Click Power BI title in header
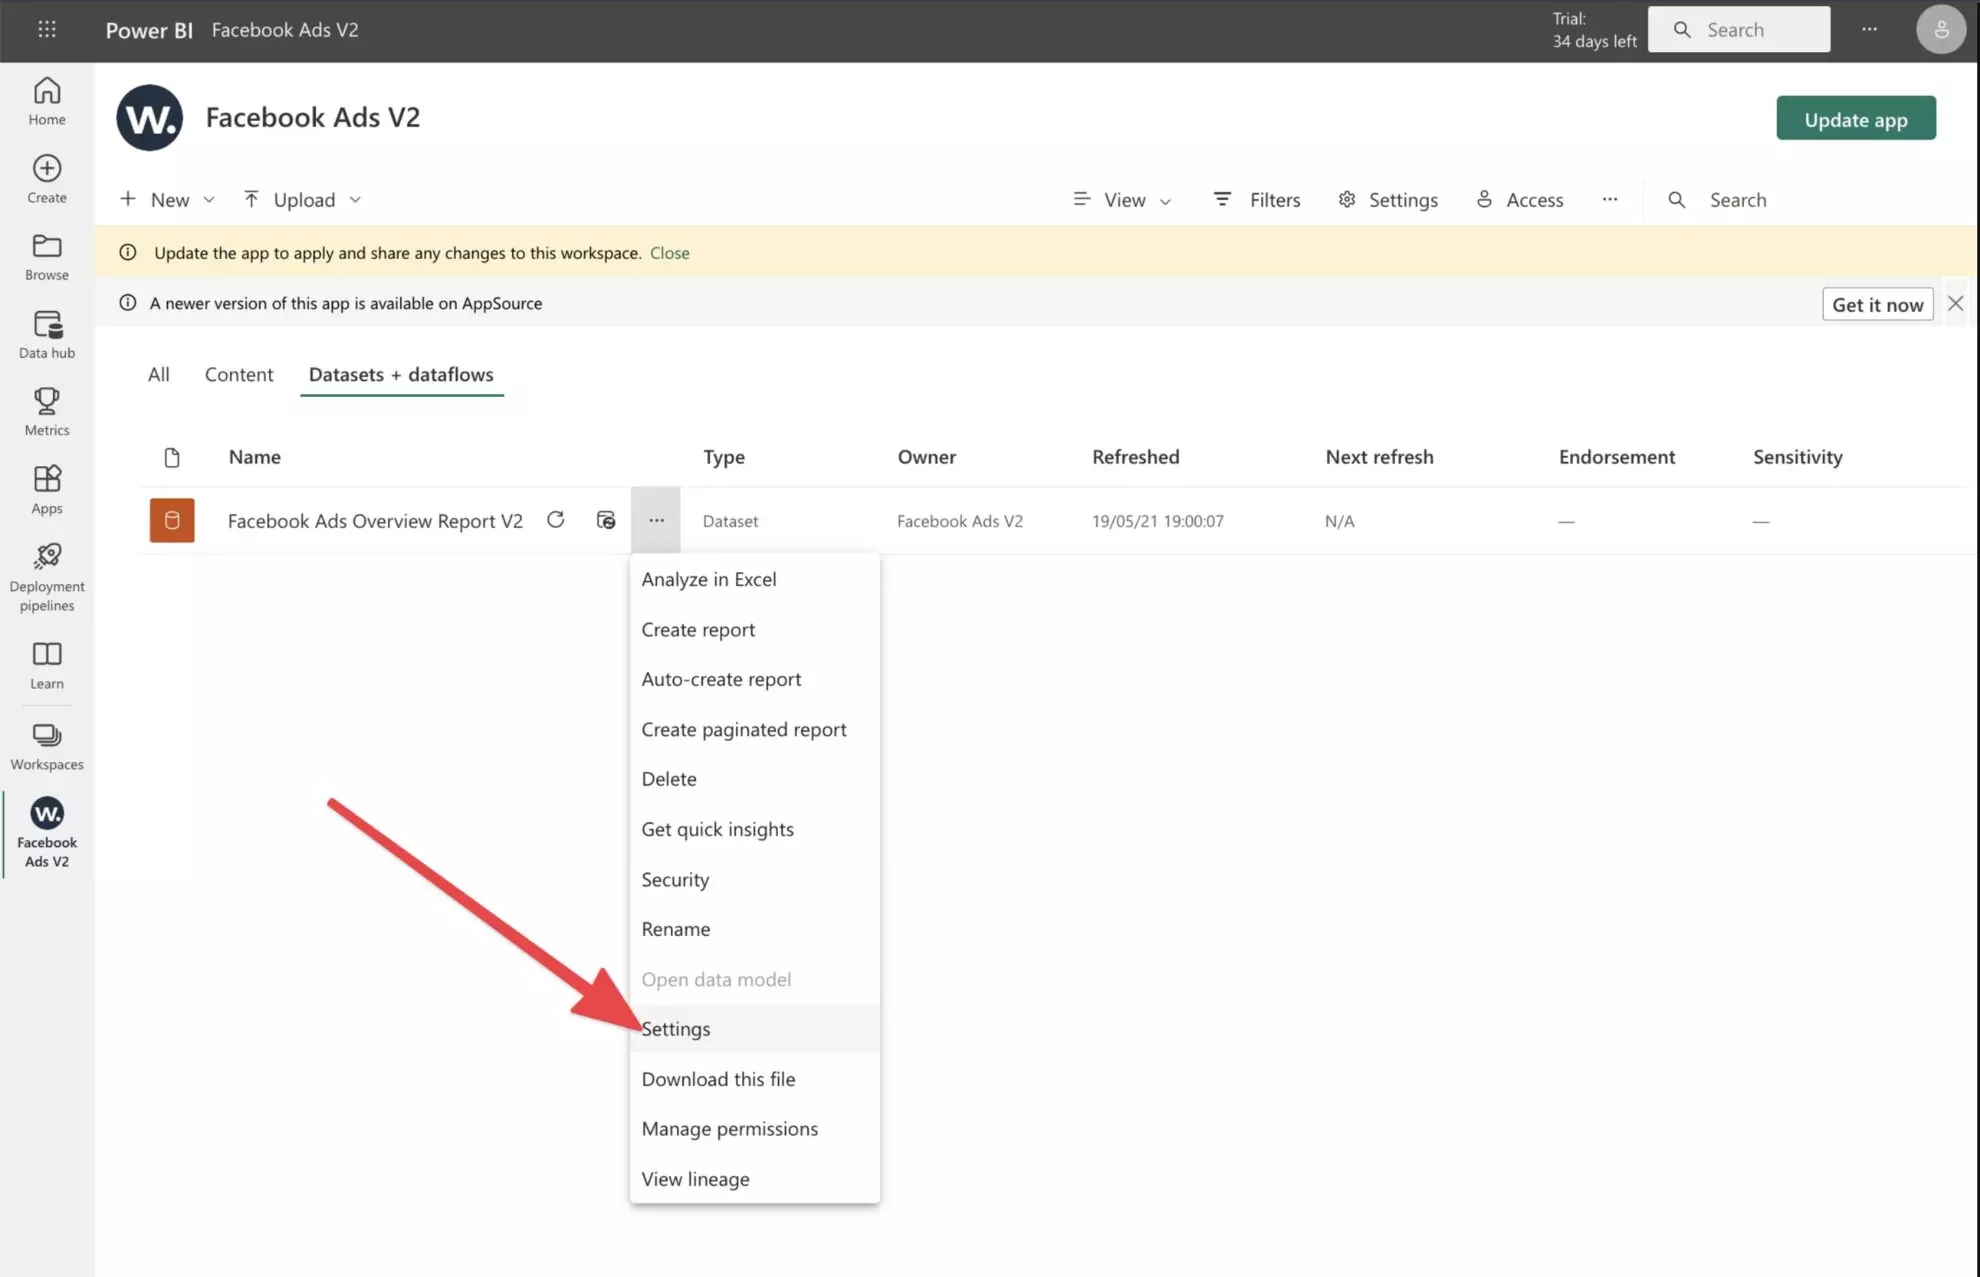 point(149,30)
